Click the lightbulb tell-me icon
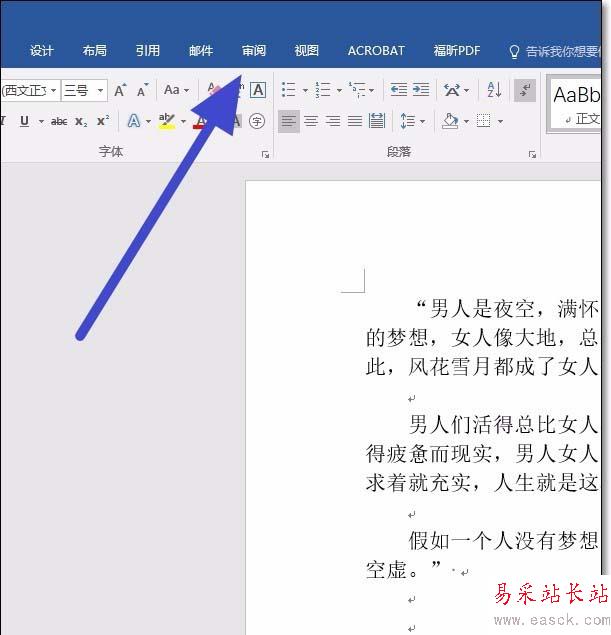This screenshot has height=635, width=611. 514,52
